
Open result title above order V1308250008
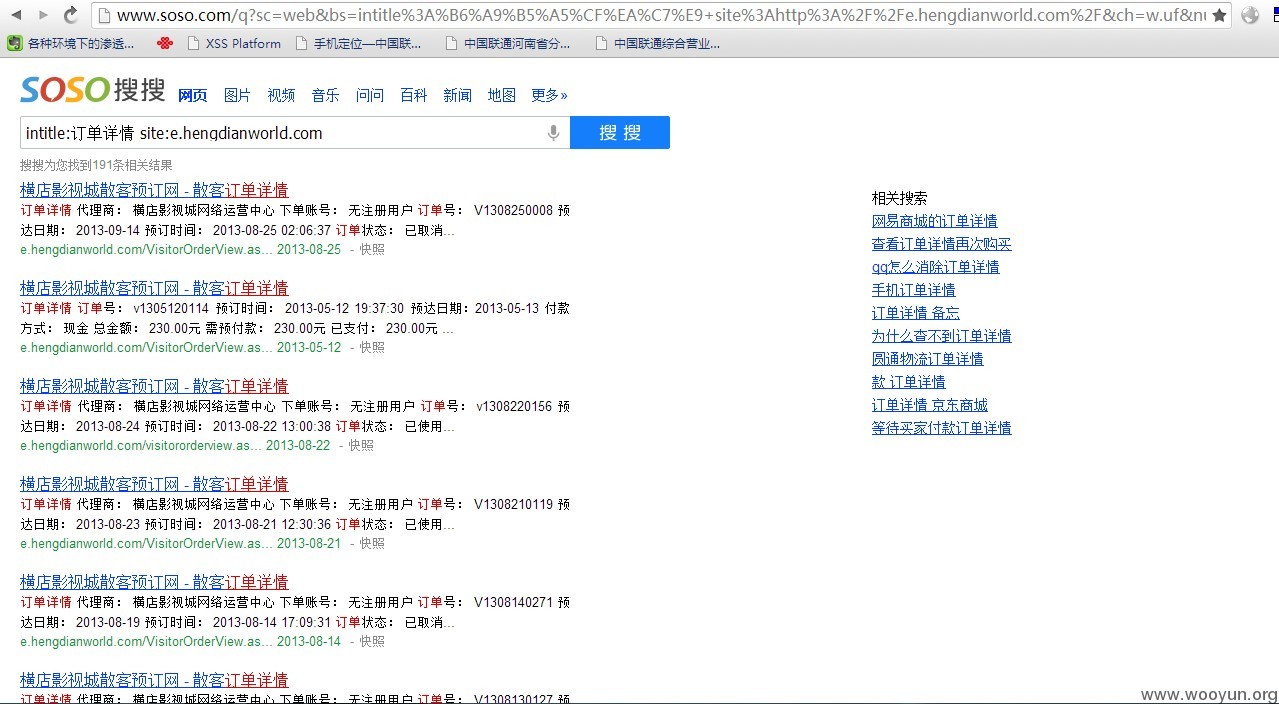coord(154,190)
